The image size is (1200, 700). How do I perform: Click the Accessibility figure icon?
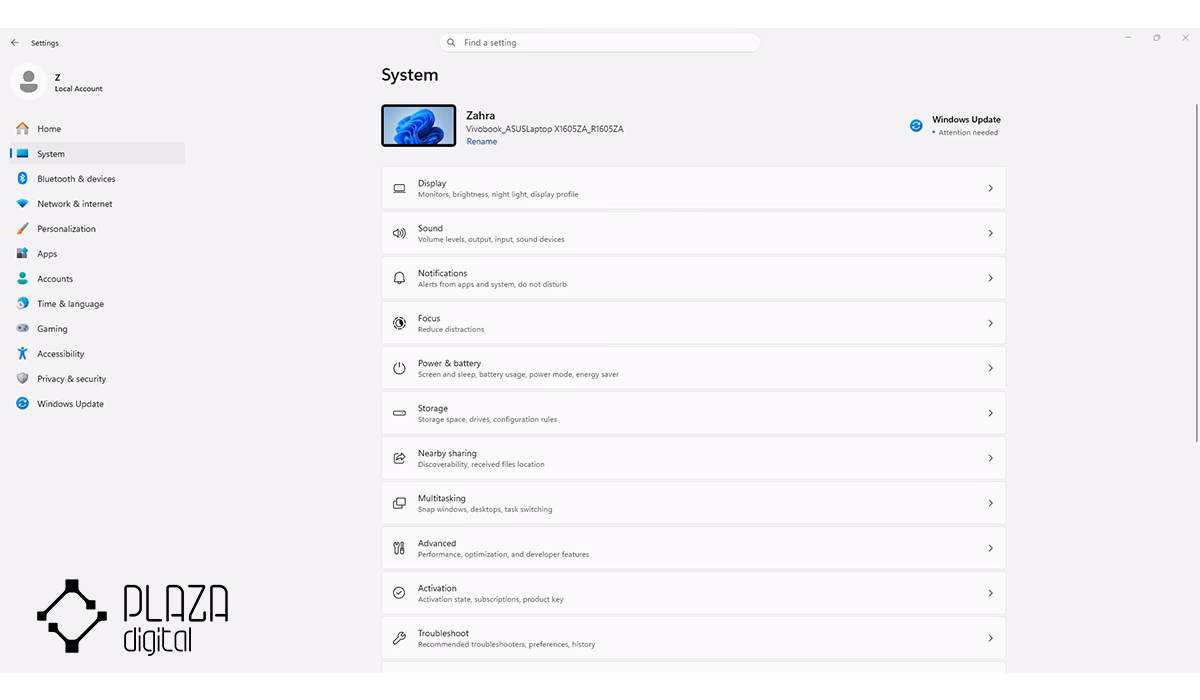(x=23, y=354)
